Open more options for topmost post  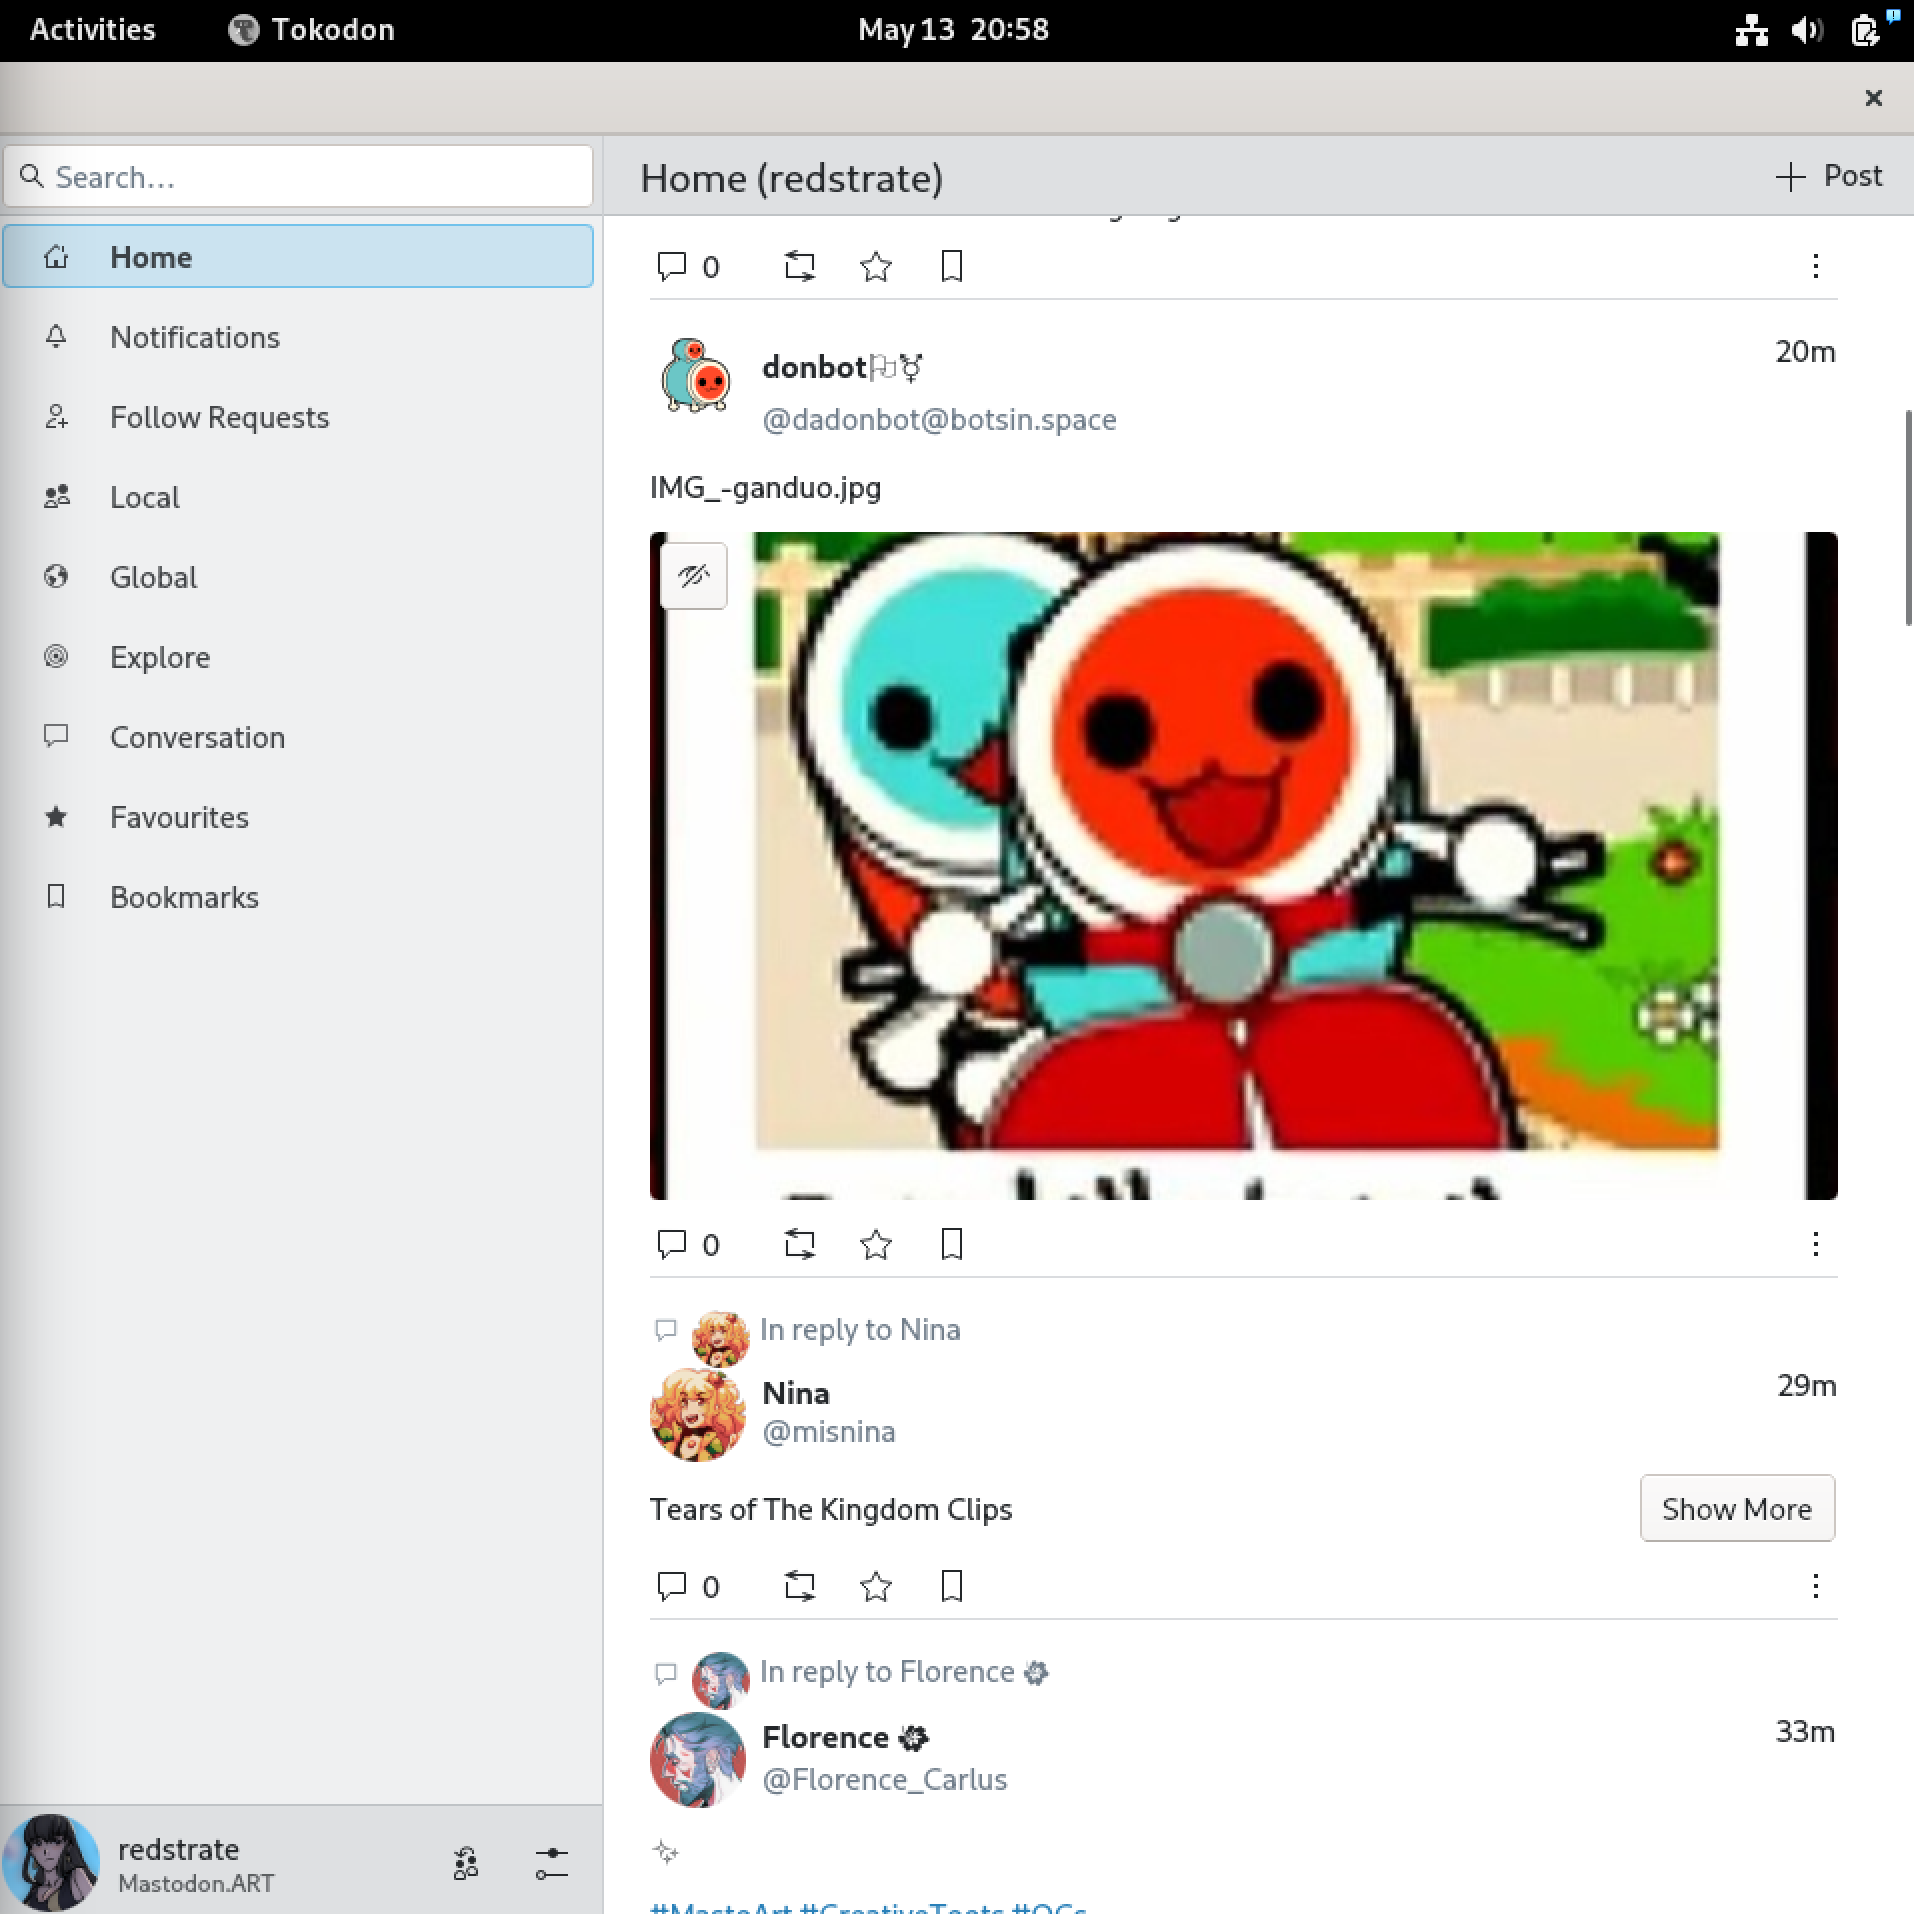(1815, 266)
